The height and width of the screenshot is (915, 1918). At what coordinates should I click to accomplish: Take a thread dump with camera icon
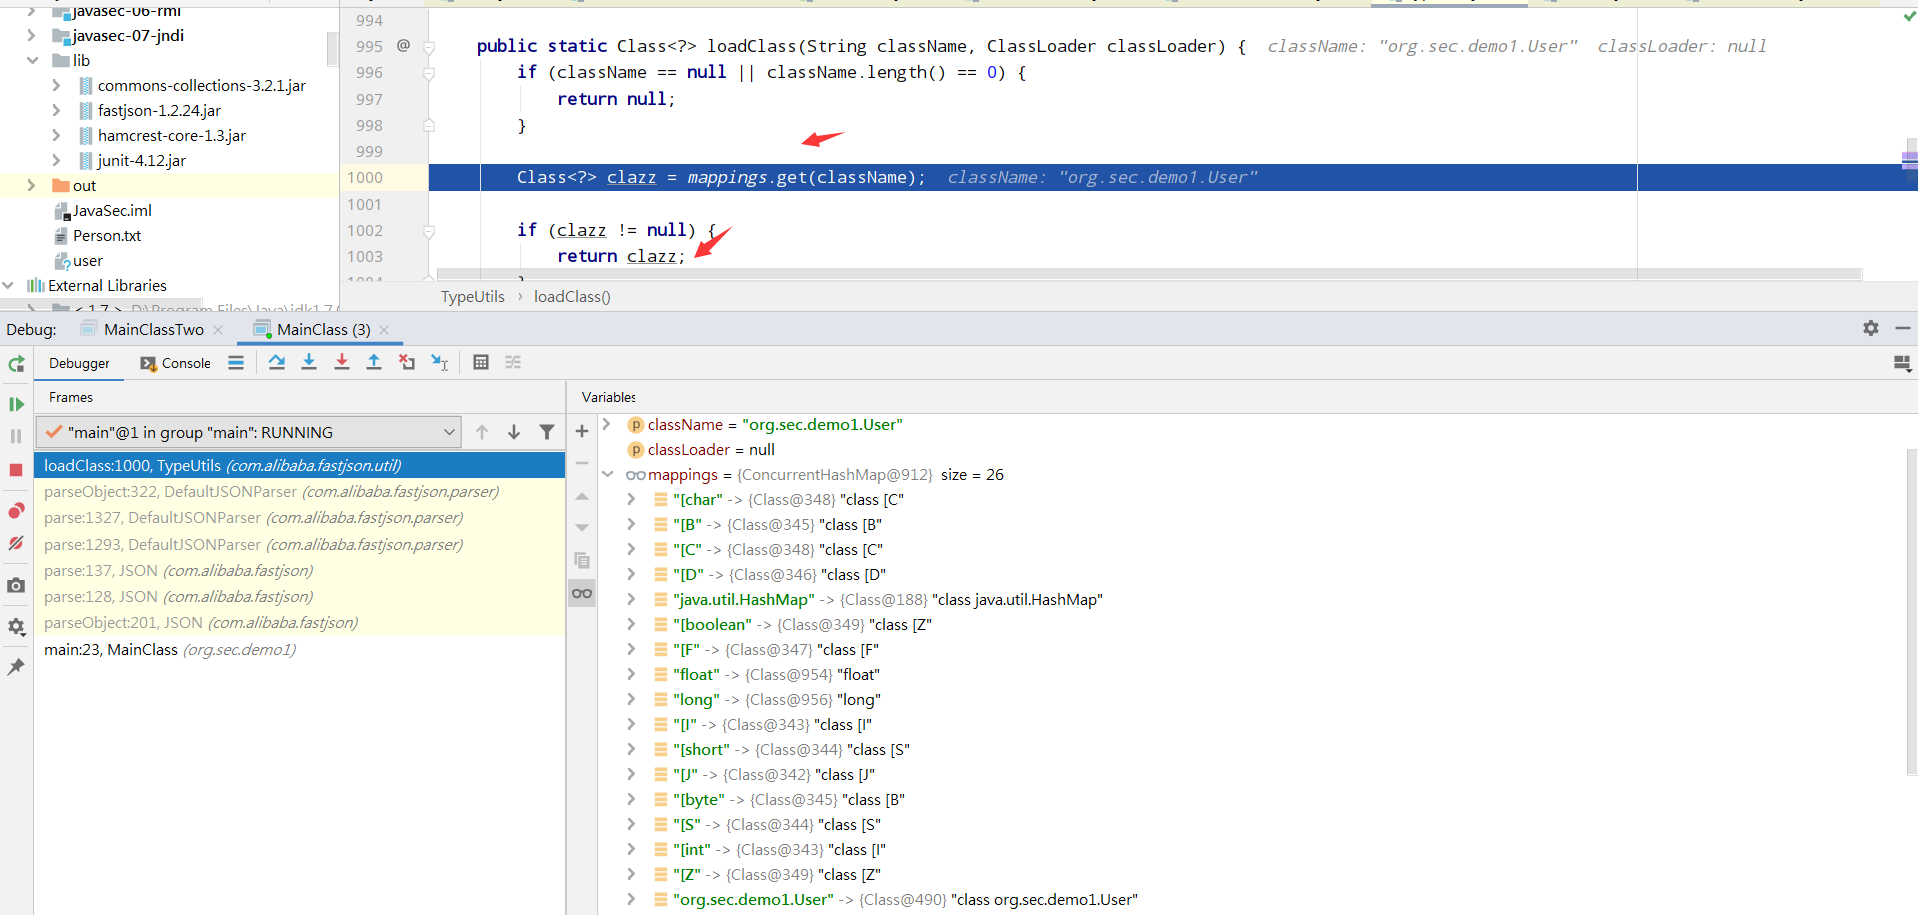16,586
